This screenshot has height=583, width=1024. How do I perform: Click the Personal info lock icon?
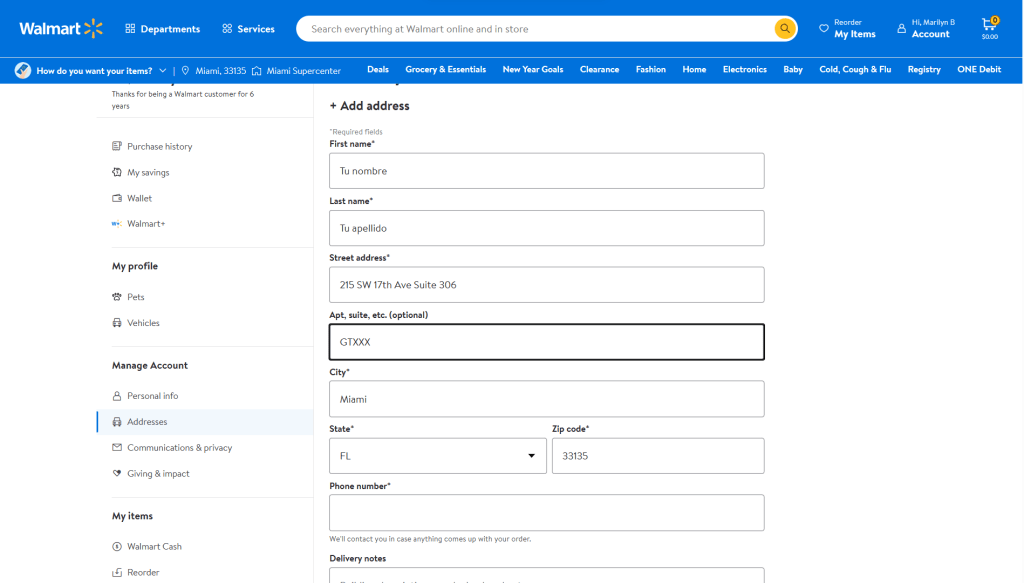point(117,396)
